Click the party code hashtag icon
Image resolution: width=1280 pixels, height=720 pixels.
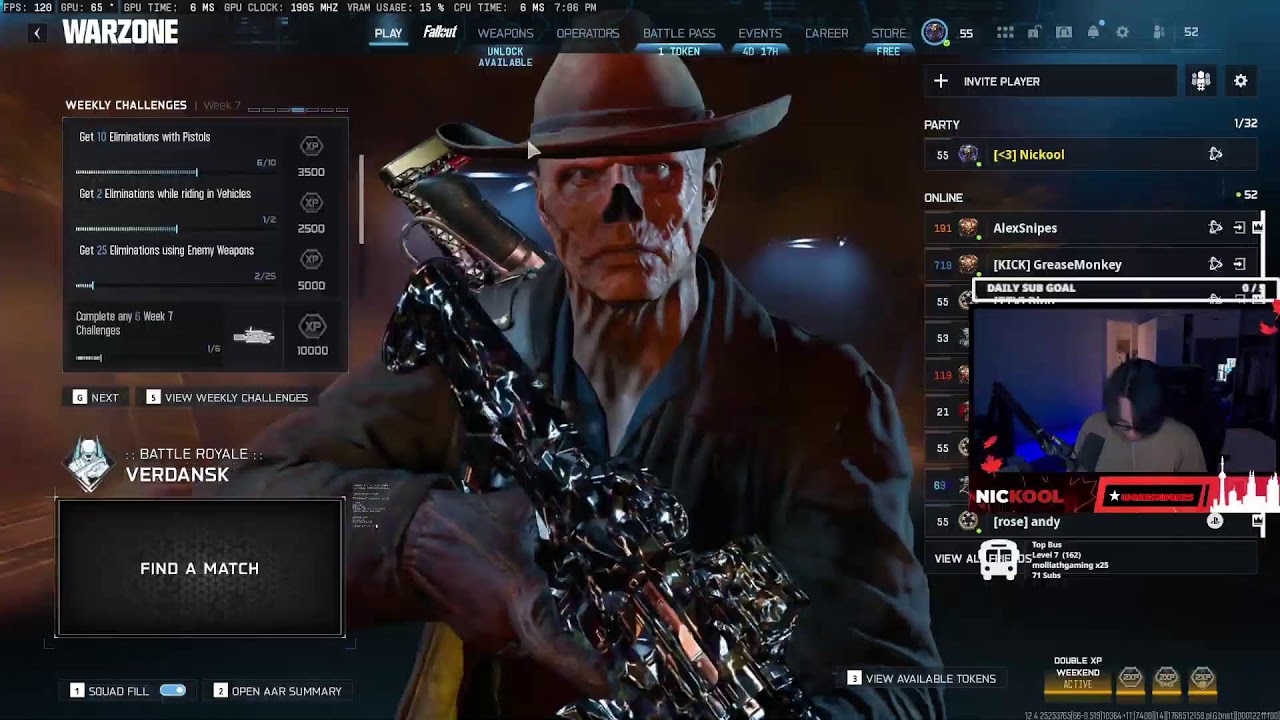pyautogui.click(x=1201, y=81)
